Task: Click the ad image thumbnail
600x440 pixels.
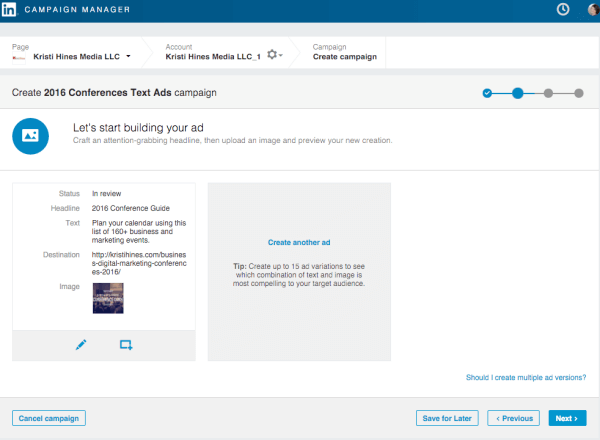Action: tap(107, 299)
